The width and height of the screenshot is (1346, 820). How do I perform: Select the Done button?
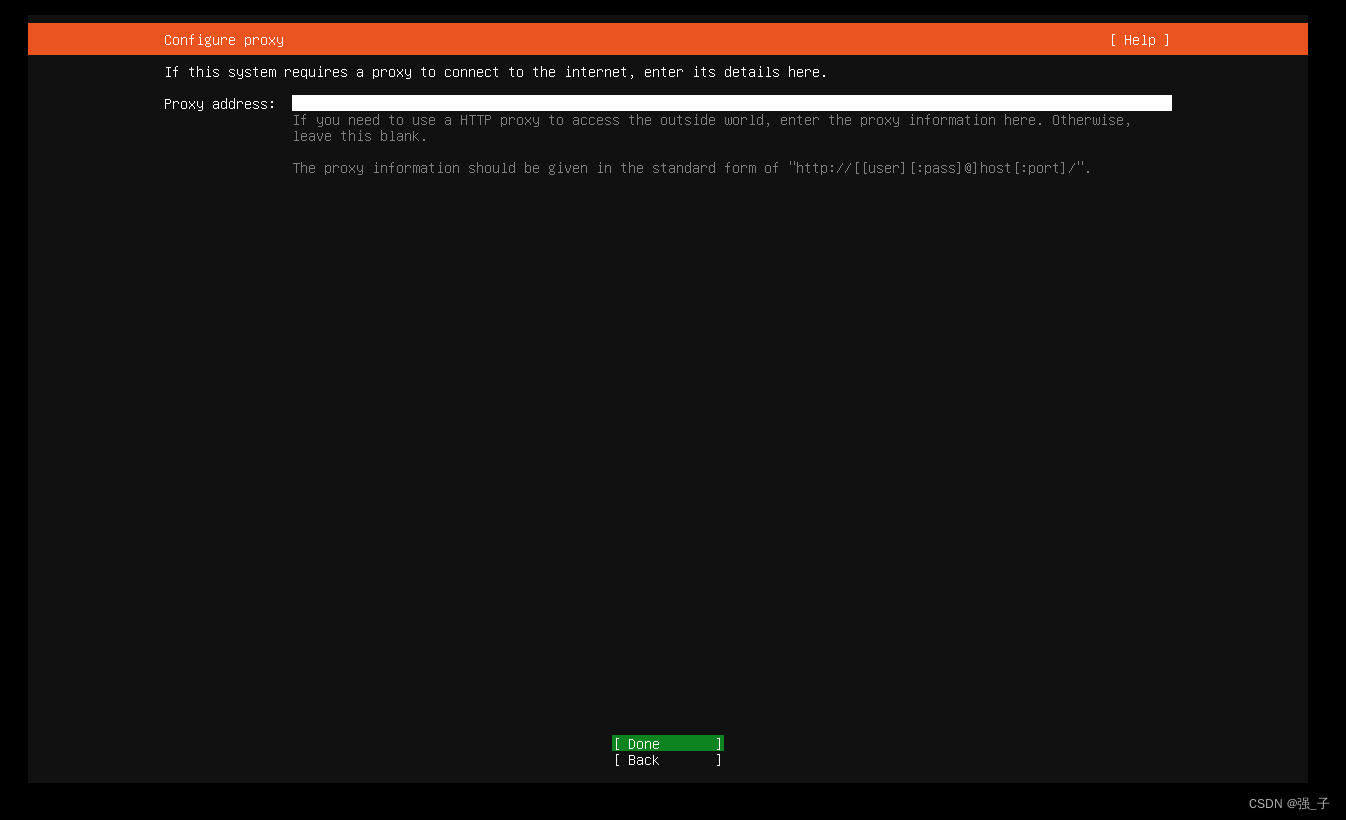668,743
